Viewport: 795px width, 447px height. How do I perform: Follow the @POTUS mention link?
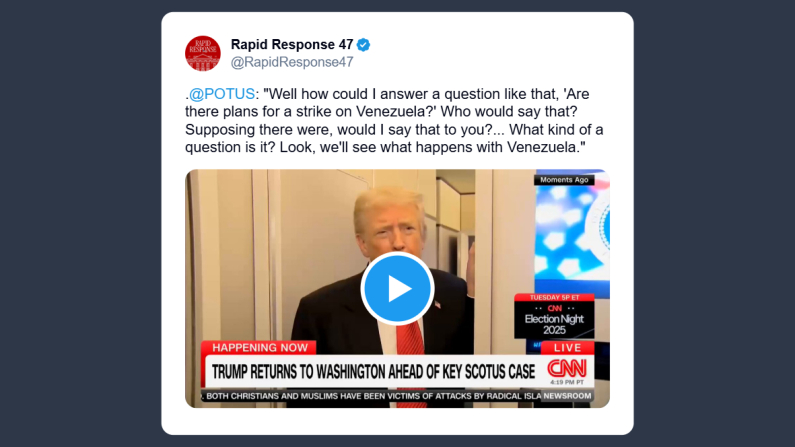click(x=222, y=94)
